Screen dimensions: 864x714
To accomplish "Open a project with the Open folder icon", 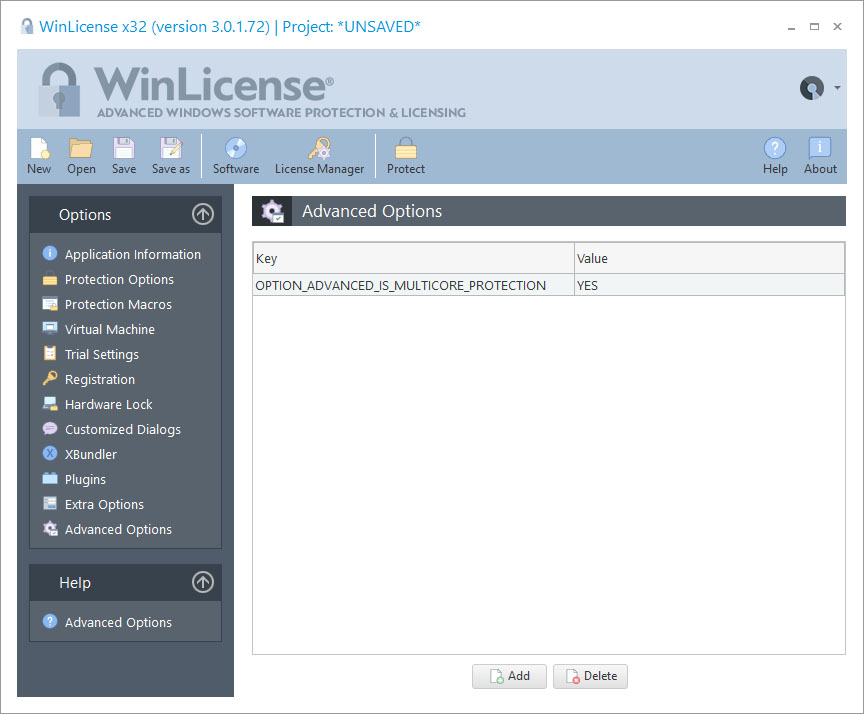I will (81, 149).
